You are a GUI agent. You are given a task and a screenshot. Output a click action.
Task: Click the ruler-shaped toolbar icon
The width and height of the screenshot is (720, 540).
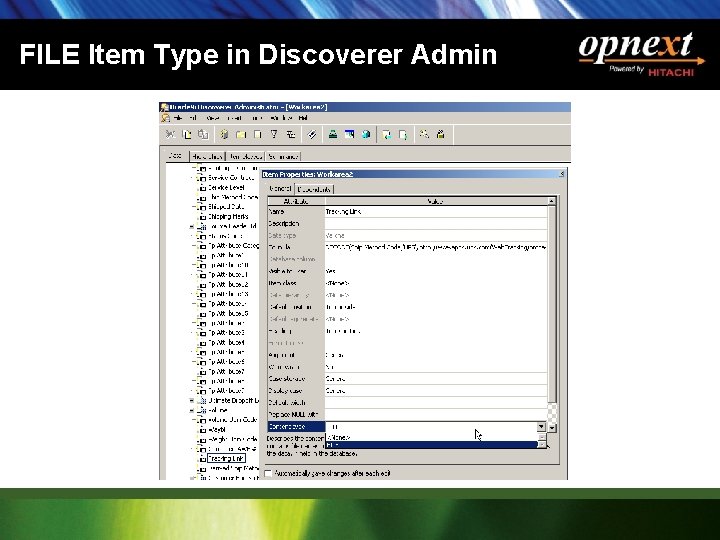[x=312, y=134]
